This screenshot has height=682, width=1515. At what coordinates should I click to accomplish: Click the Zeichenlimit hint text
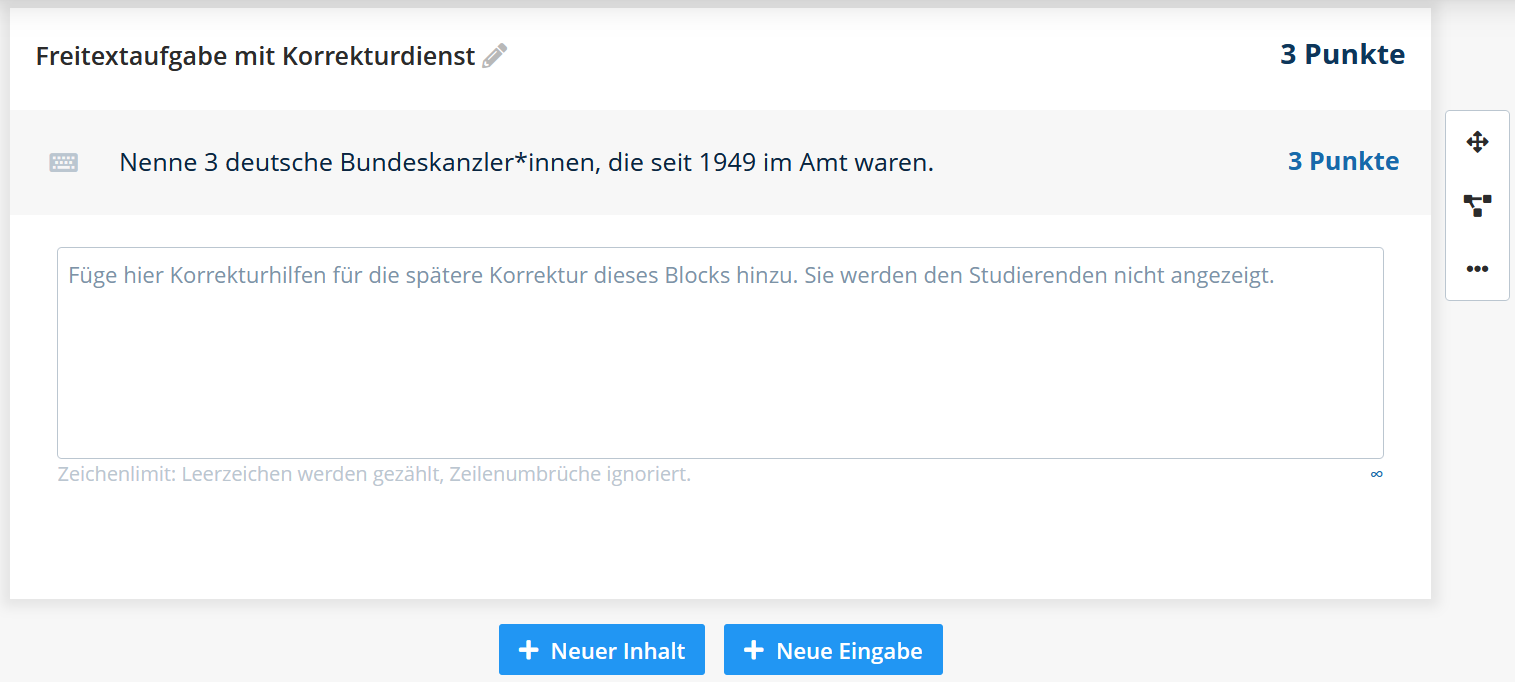pyautogui.click(x=374, y=474)
